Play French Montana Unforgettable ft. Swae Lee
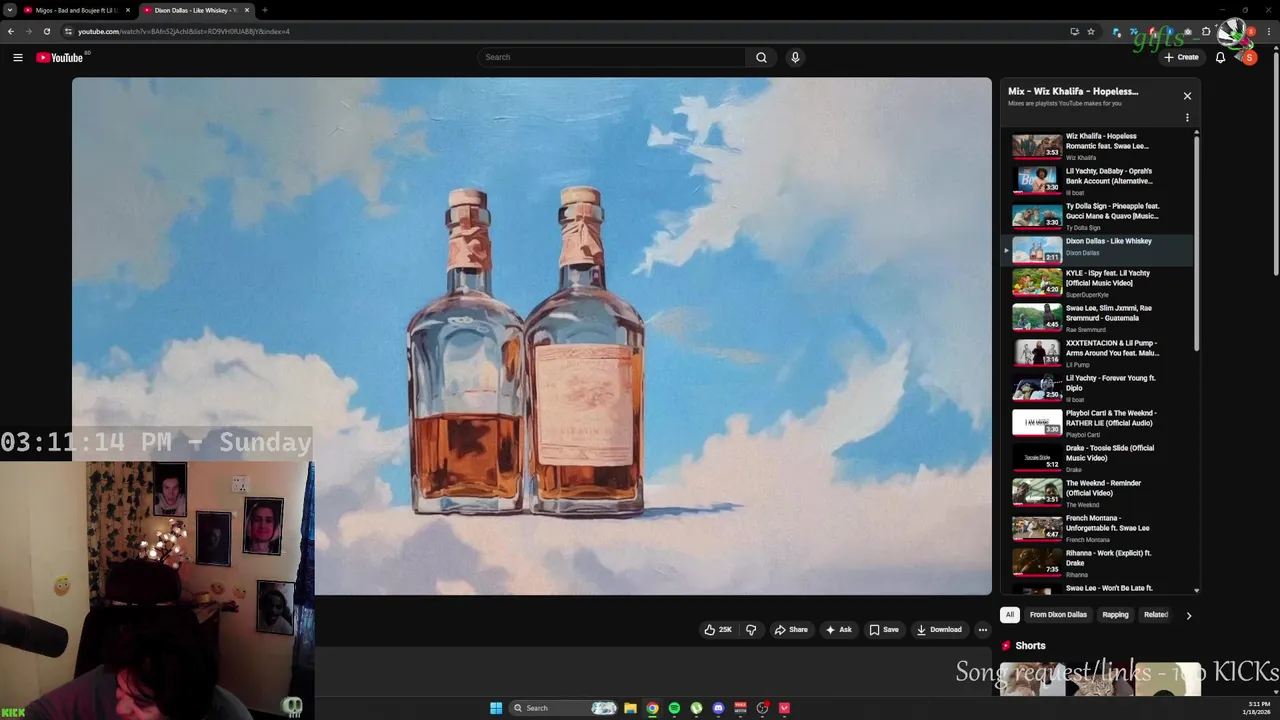This screenshot has width=1280, height=720. (x=1098, y=528)
